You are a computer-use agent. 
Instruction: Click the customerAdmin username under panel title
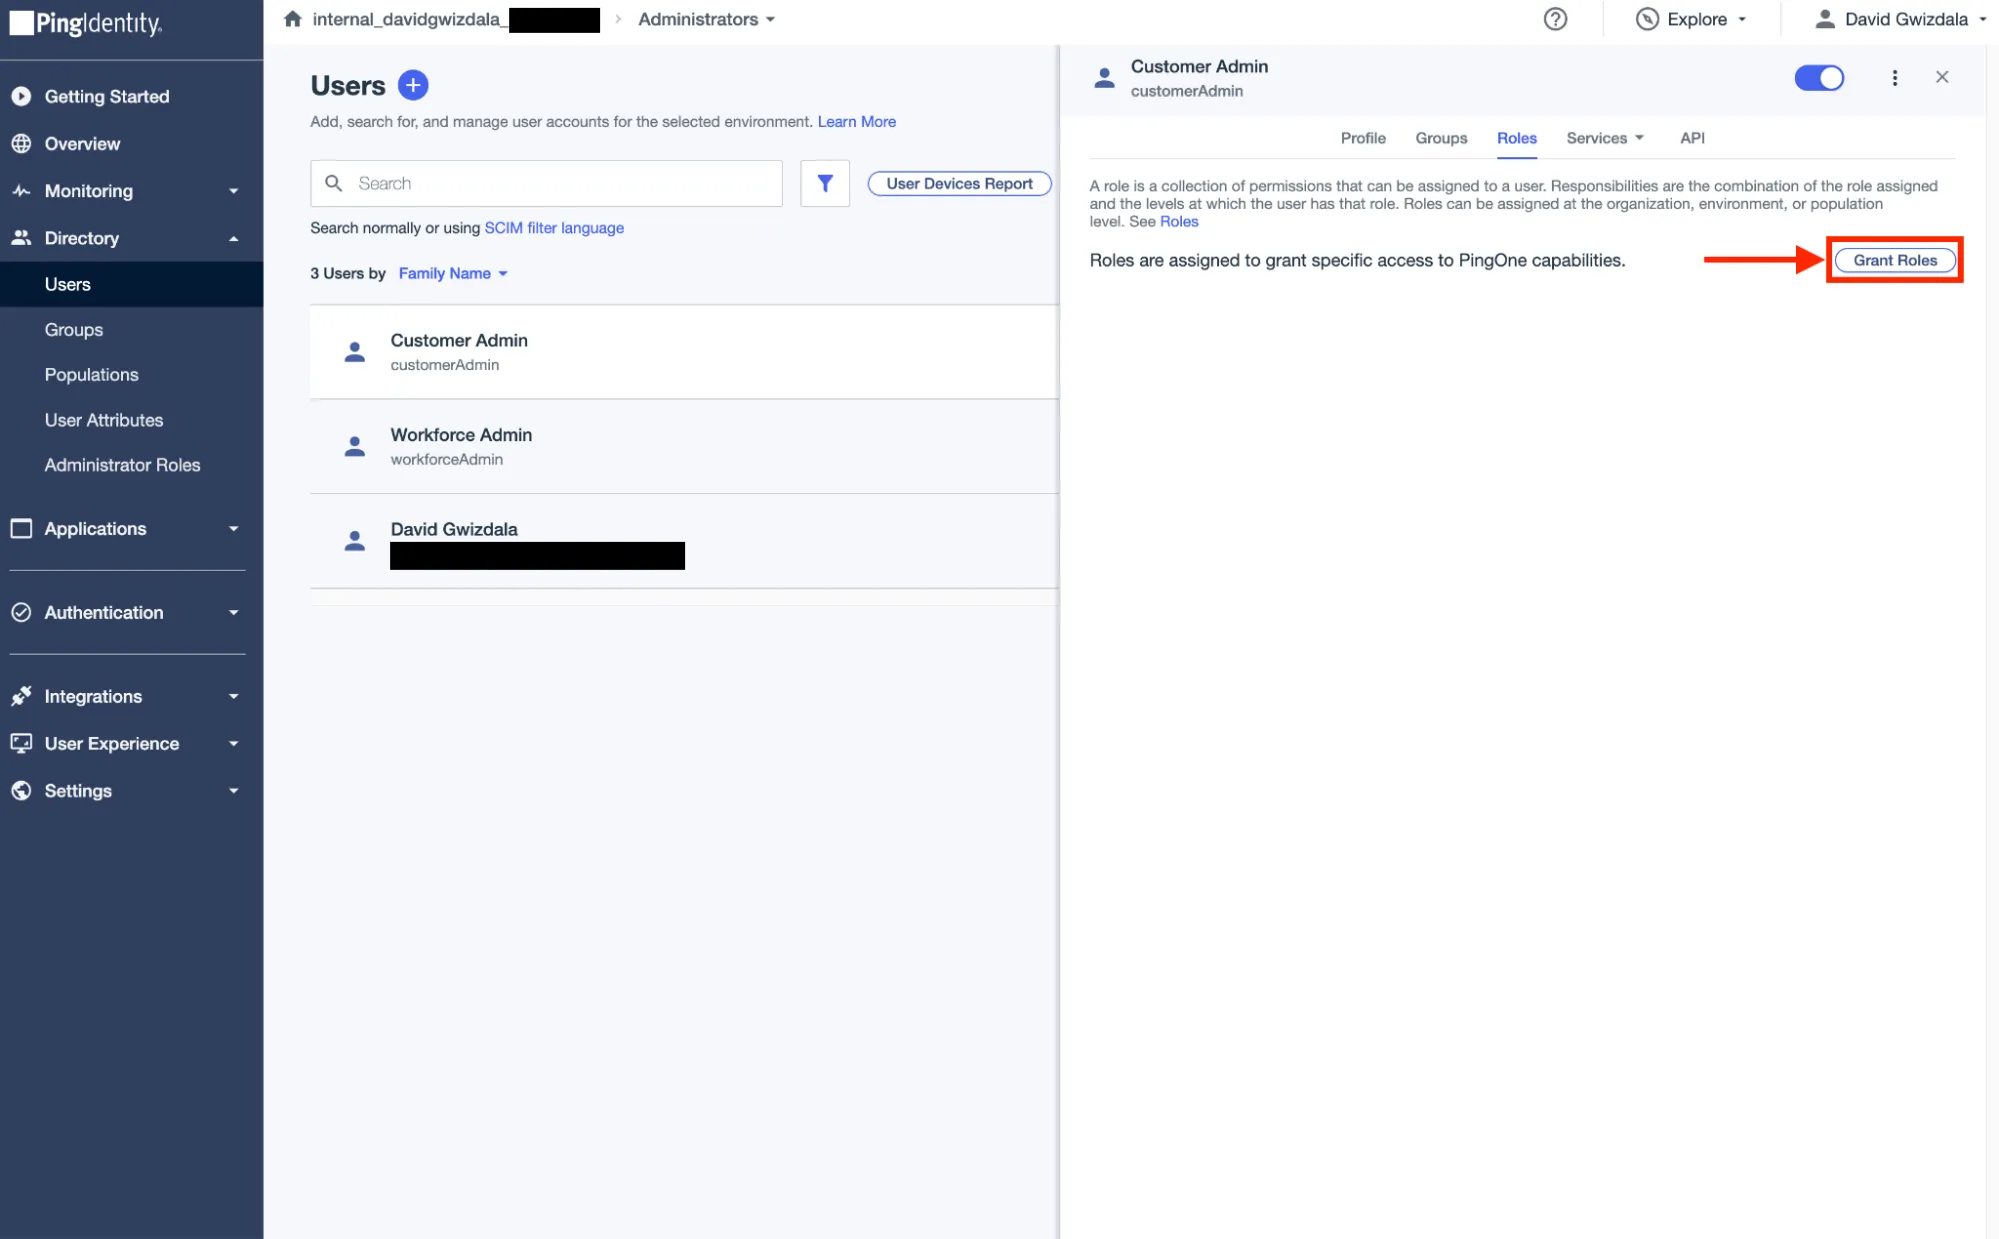click(x=1186, y=91)
